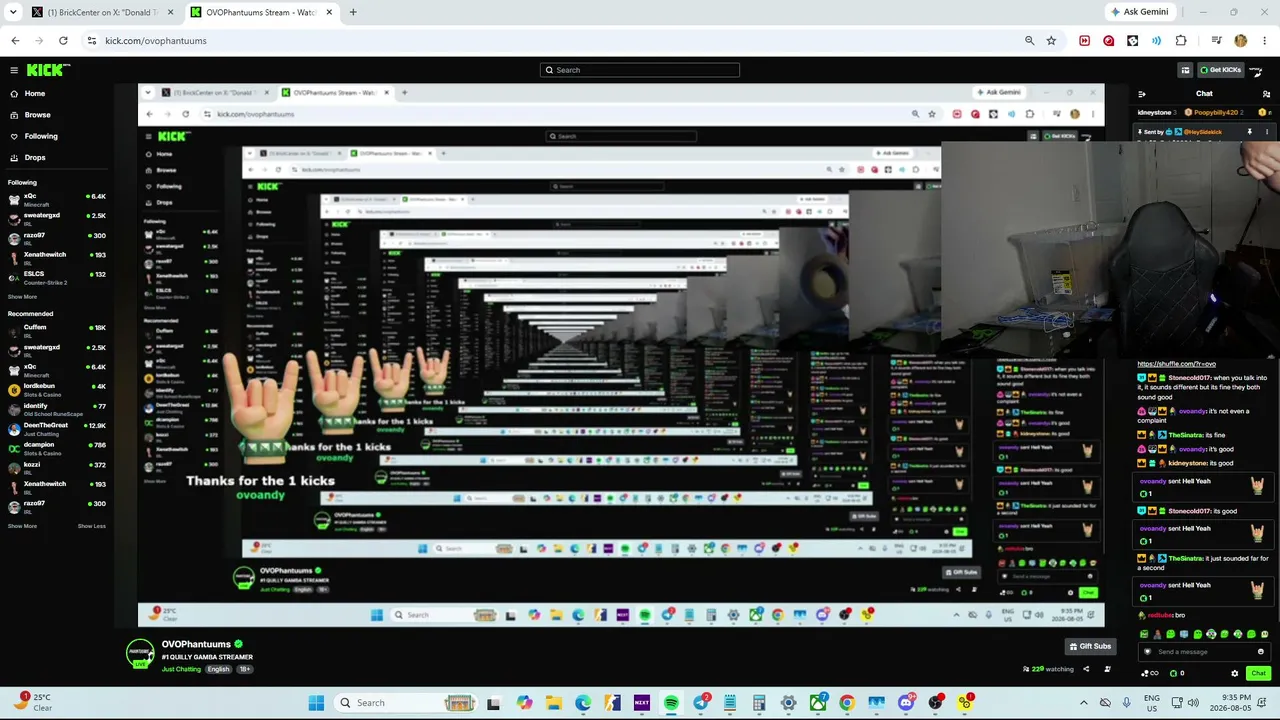Click the green Chat send button
The width and height of the screenshot is (1280, 720).
(1258, 673)
